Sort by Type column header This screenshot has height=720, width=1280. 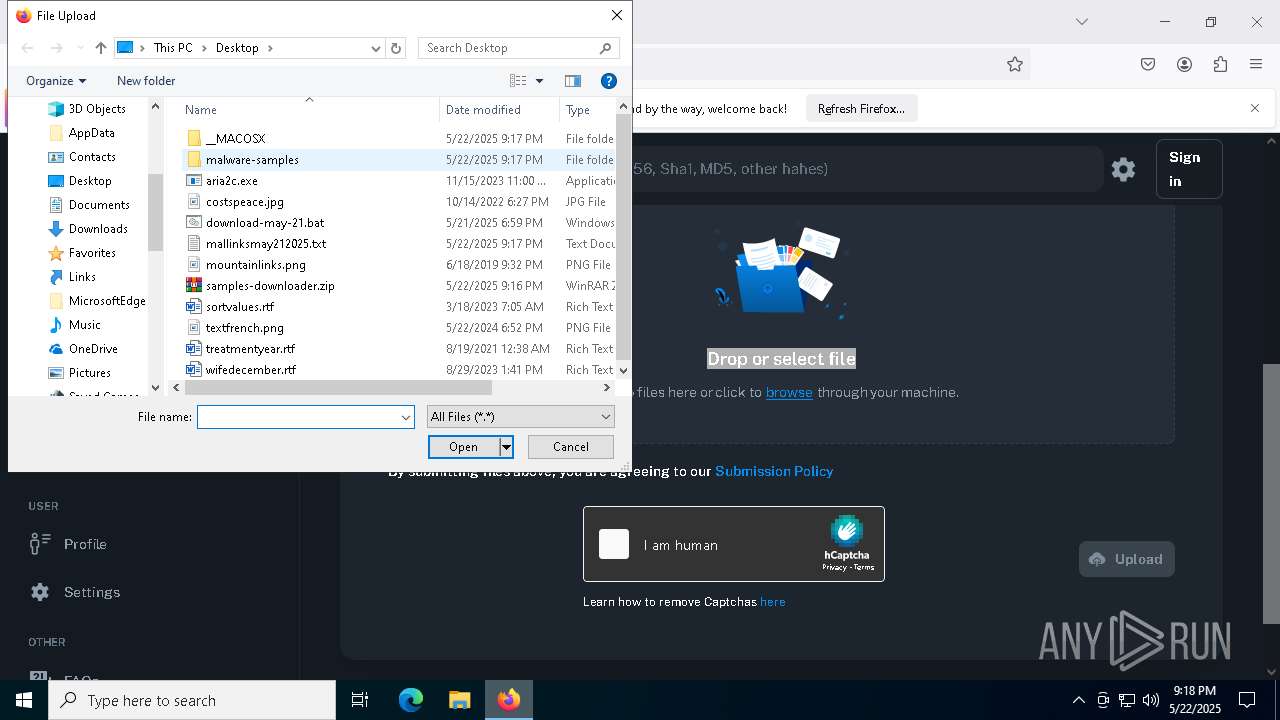tap(588, 110)
